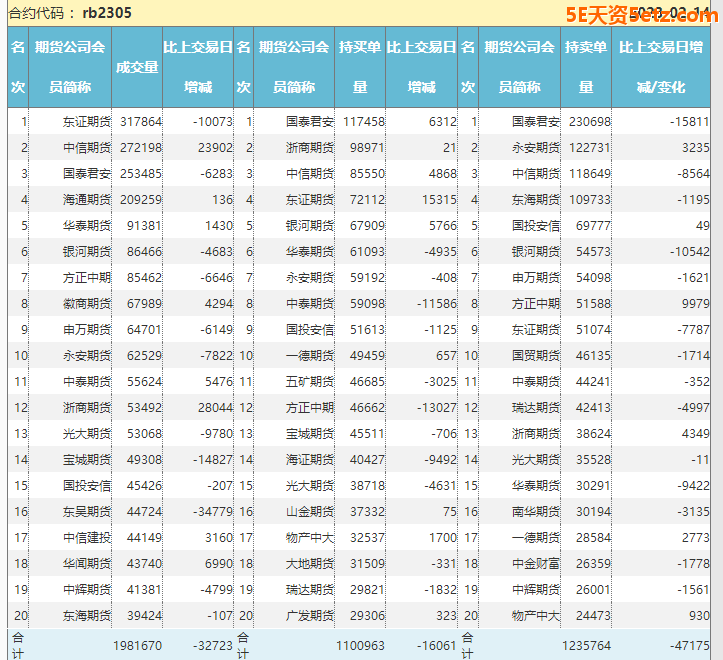Click 徽商期货 in the volume ranking
The image size is (723, 660).
(x=87, y=304)
